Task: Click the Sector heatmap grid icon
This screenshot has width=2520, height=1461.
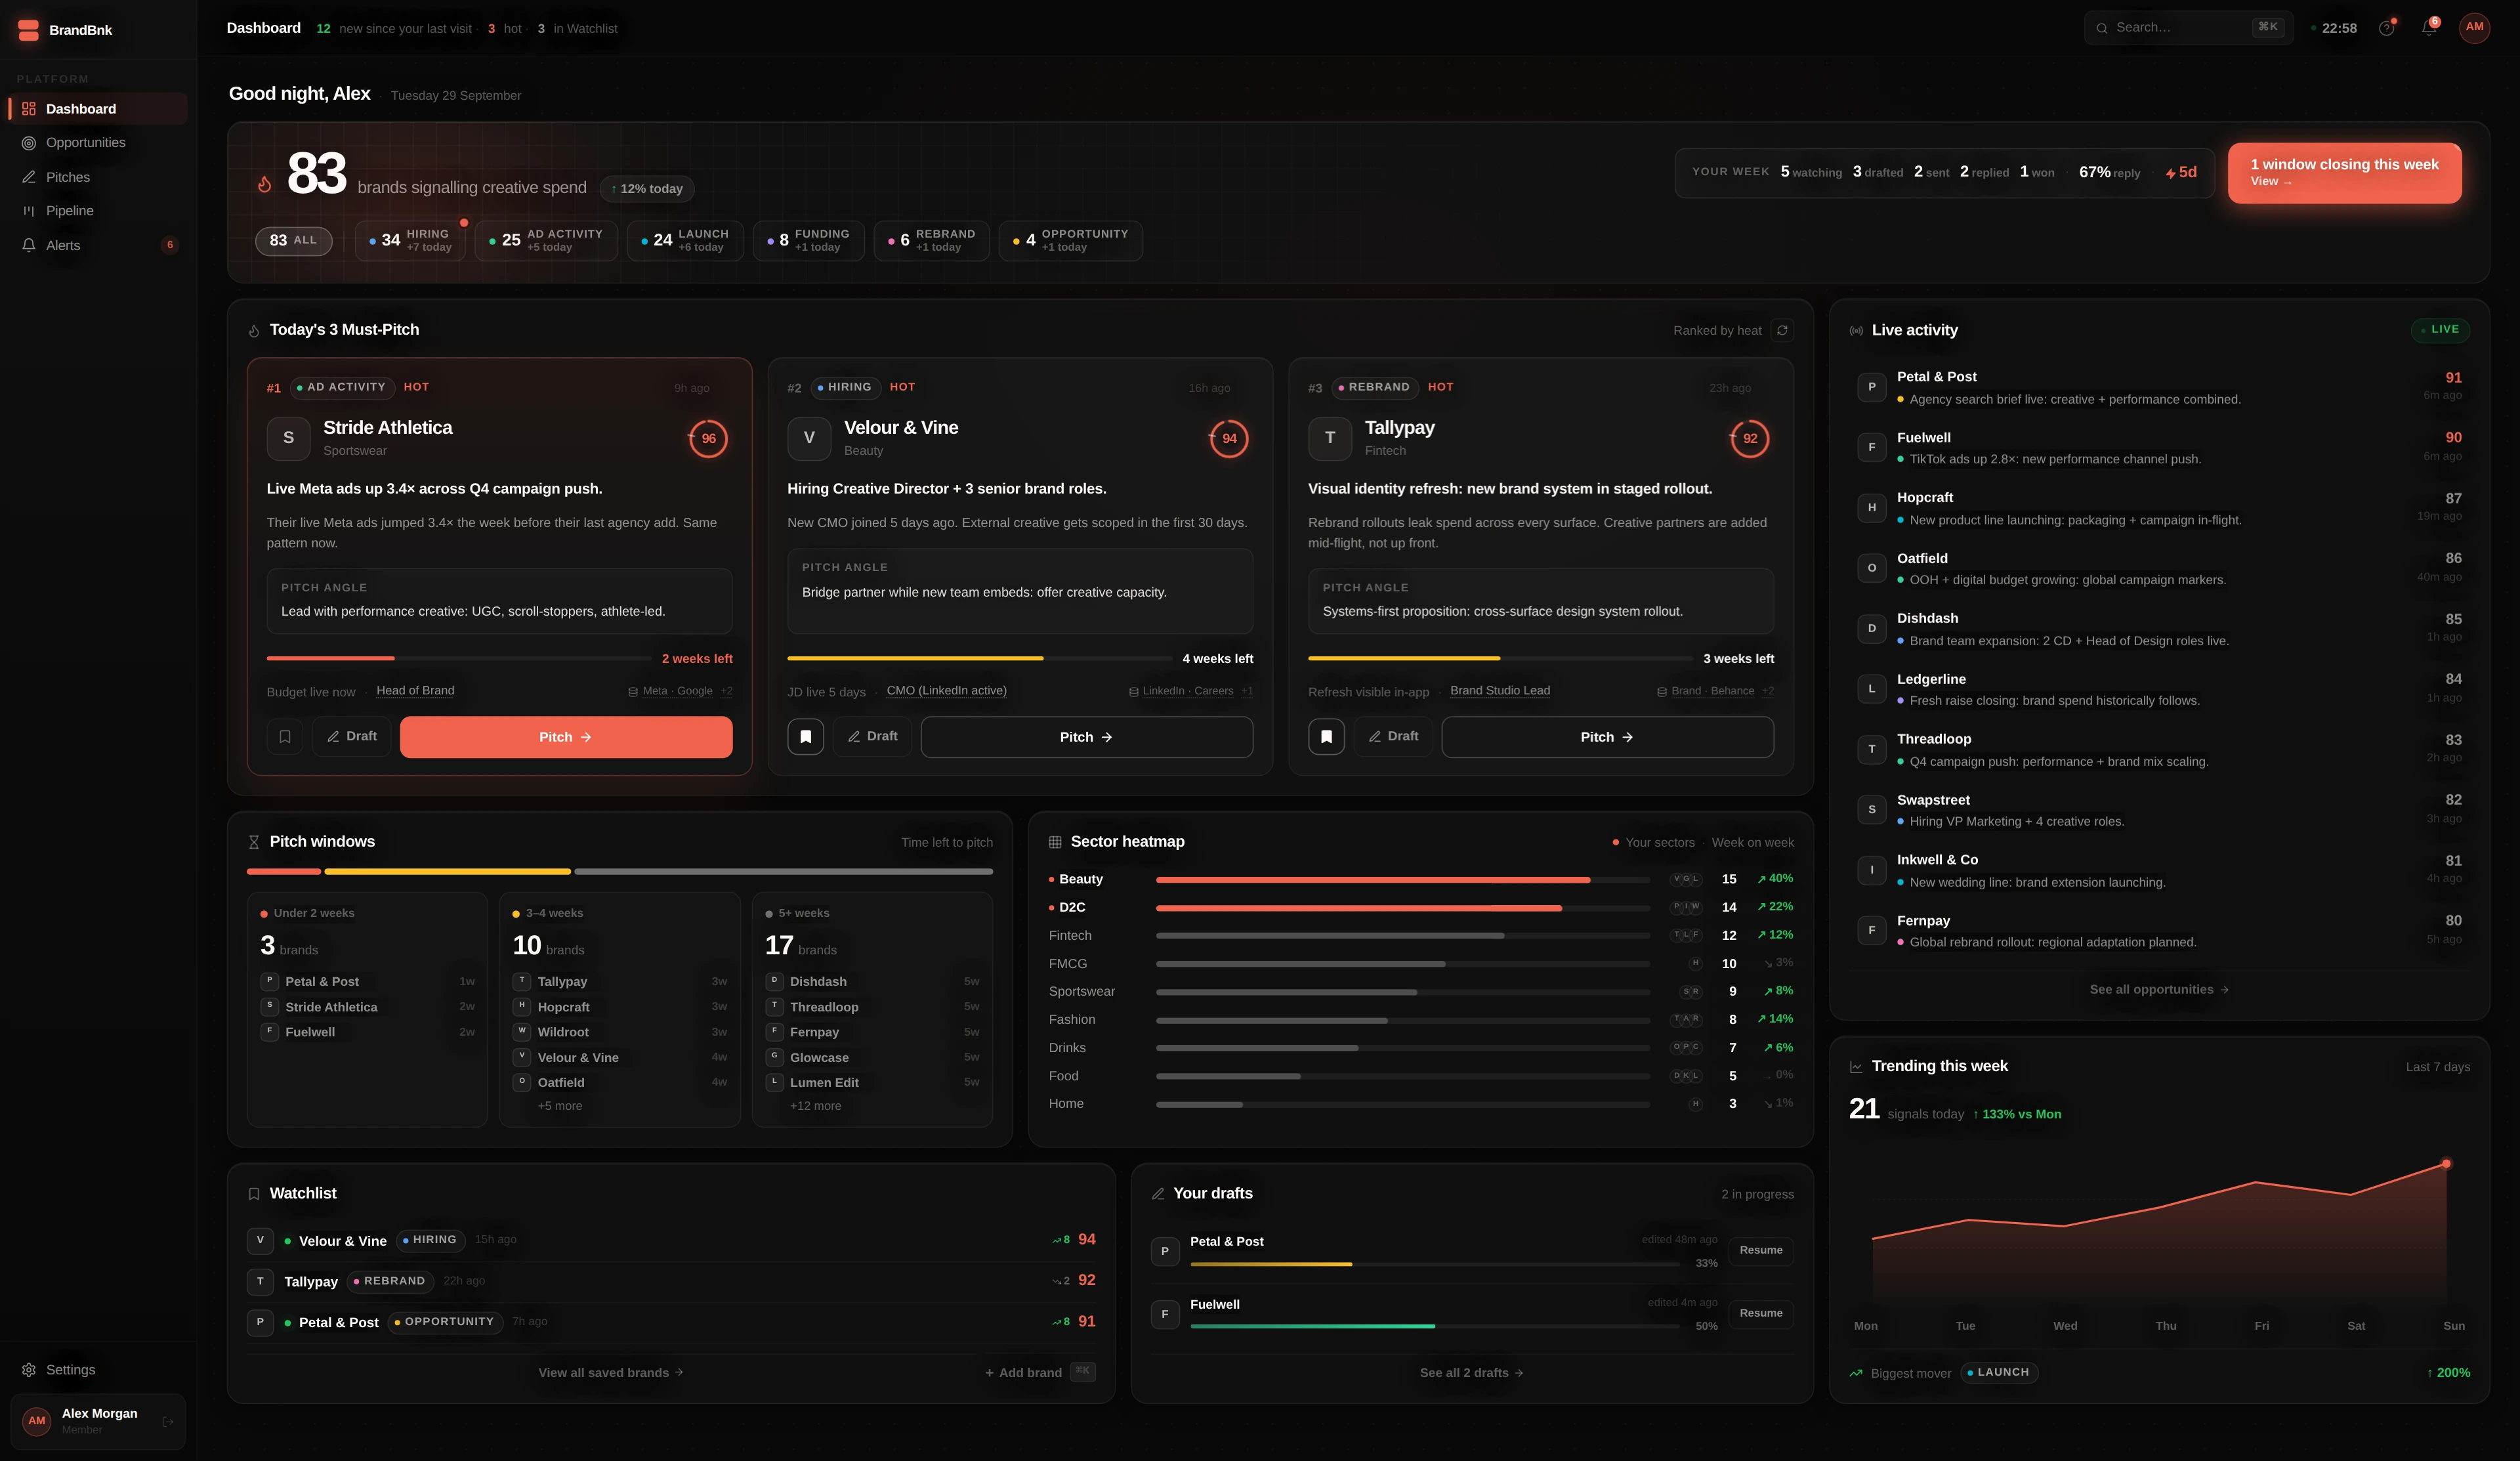Action: [x=1055, y=842]
